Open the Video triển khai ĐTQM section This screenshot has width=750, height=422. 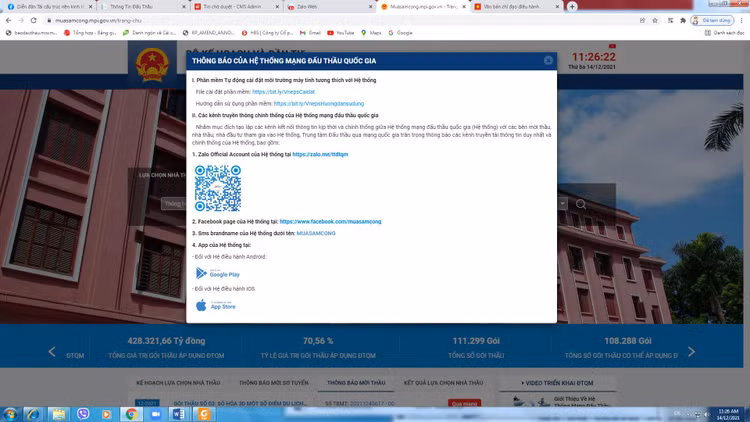tap(557, 383)
